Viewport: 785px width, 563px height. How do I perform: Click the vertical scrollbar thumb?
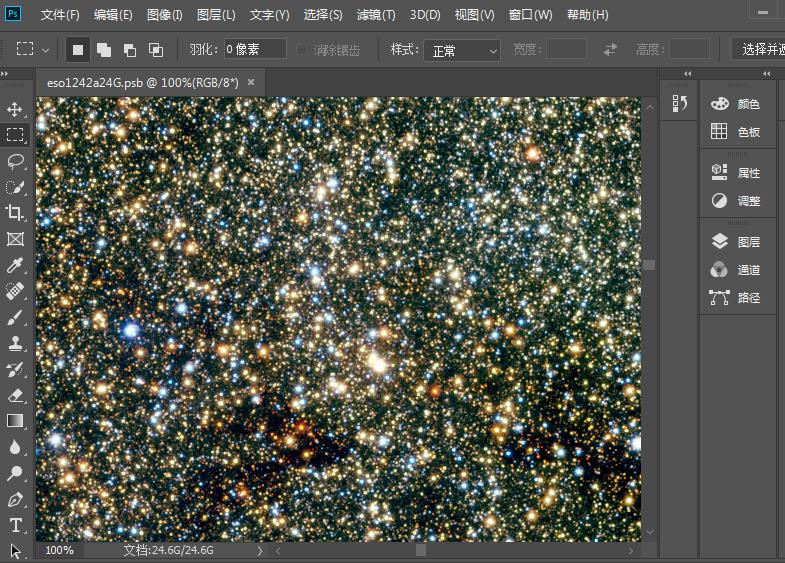point(649,265)
